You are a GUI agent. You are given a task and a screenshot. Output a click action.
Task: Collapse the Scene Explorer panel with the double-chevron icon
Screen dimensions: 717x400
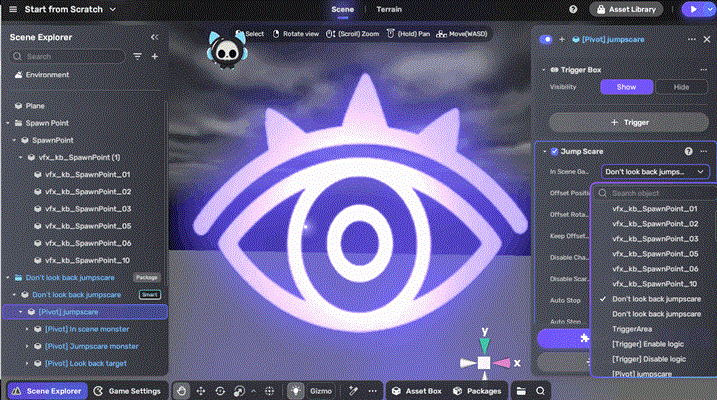tap(154, 37)
